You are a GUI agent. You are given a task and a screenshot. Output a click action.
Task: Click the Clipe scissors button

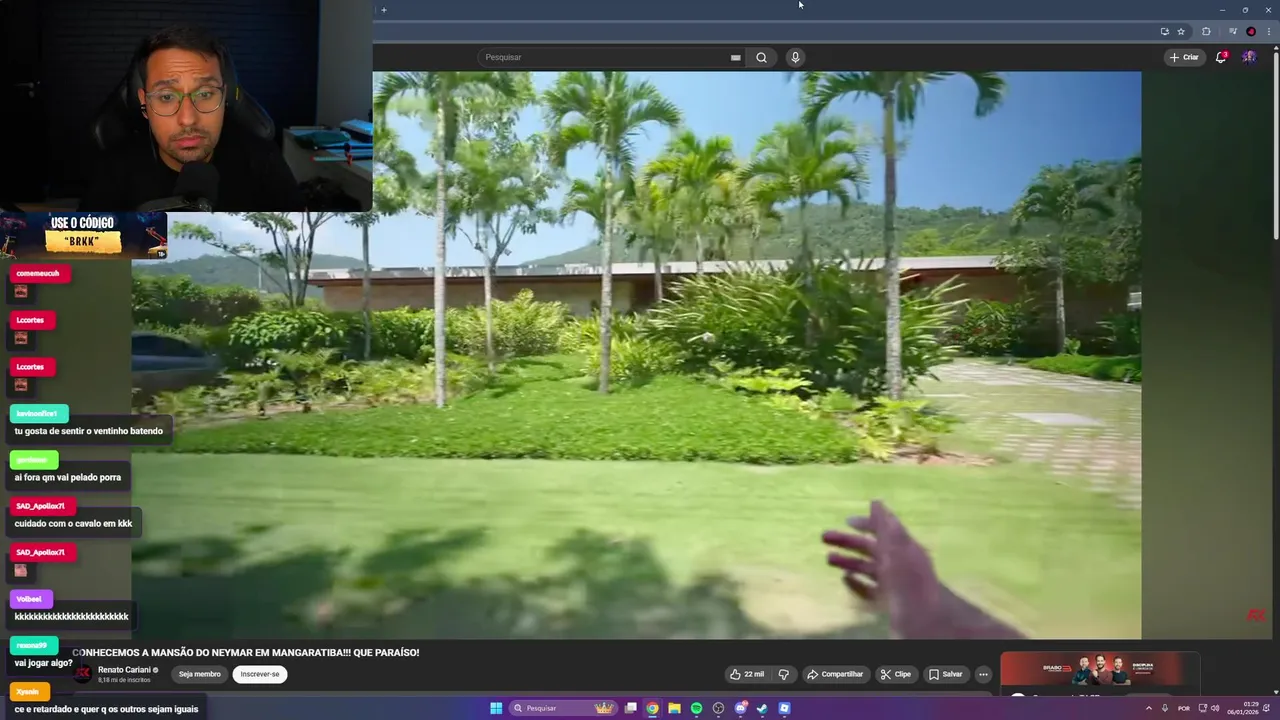[x=895, y=674]
